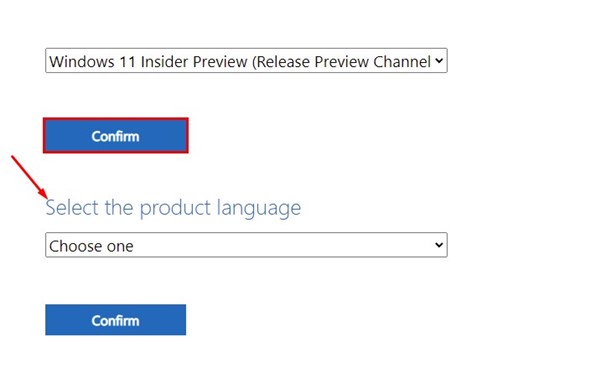Click the 'Release Preview Channel' text in the dropdown
This screenshot has height=378, width=600.
tap(344, 62)
